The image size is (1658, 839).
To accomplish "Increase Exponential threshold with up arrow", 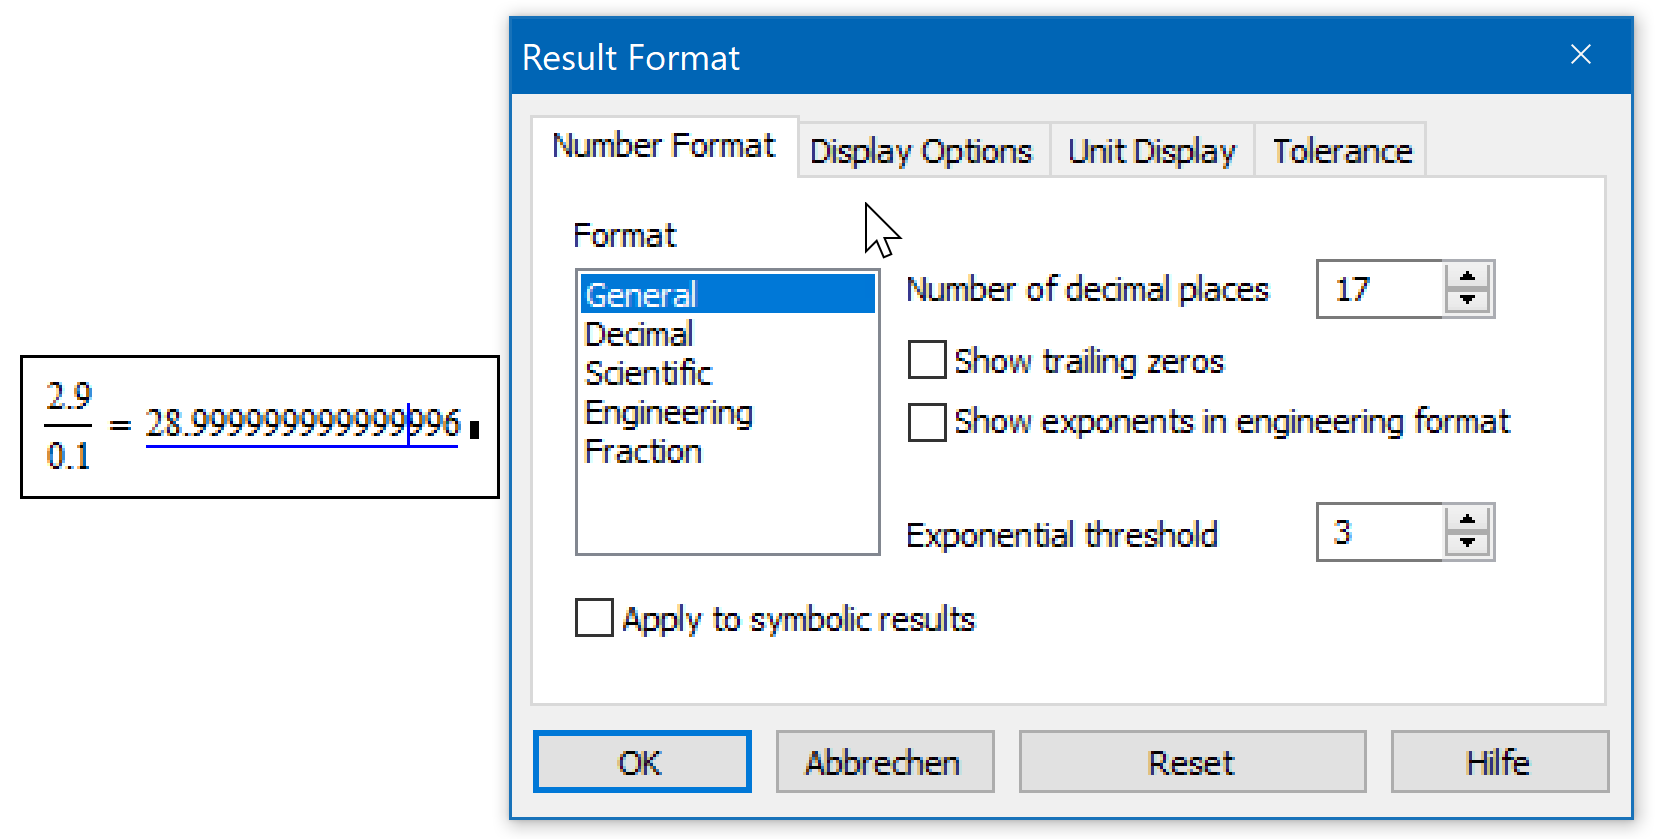I will click(x=1466, y=521).
